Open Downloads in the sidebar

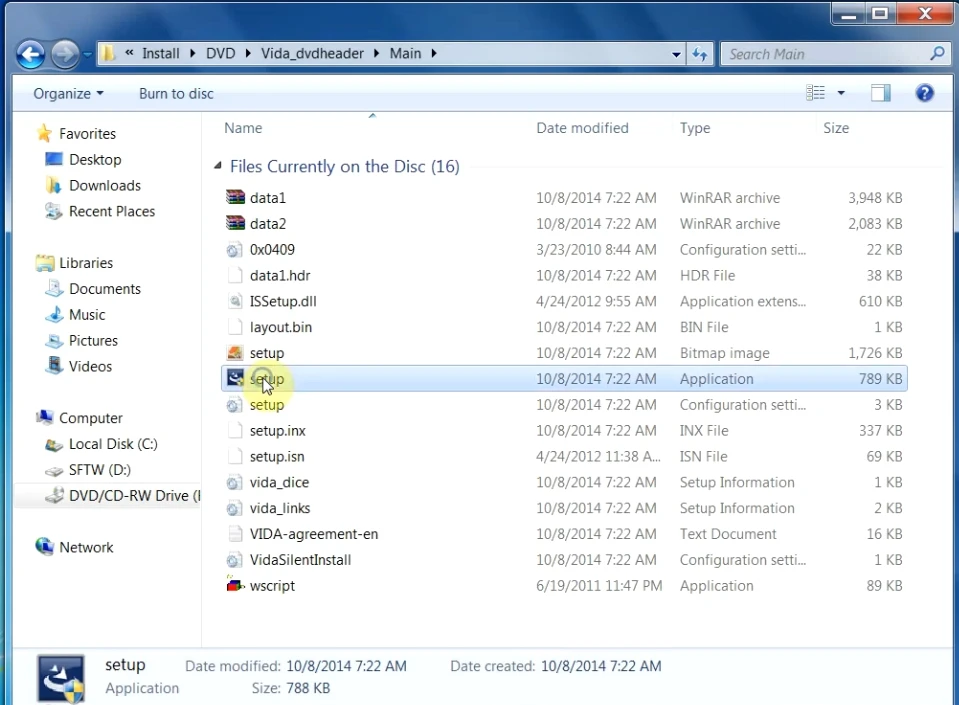[105, 185]
